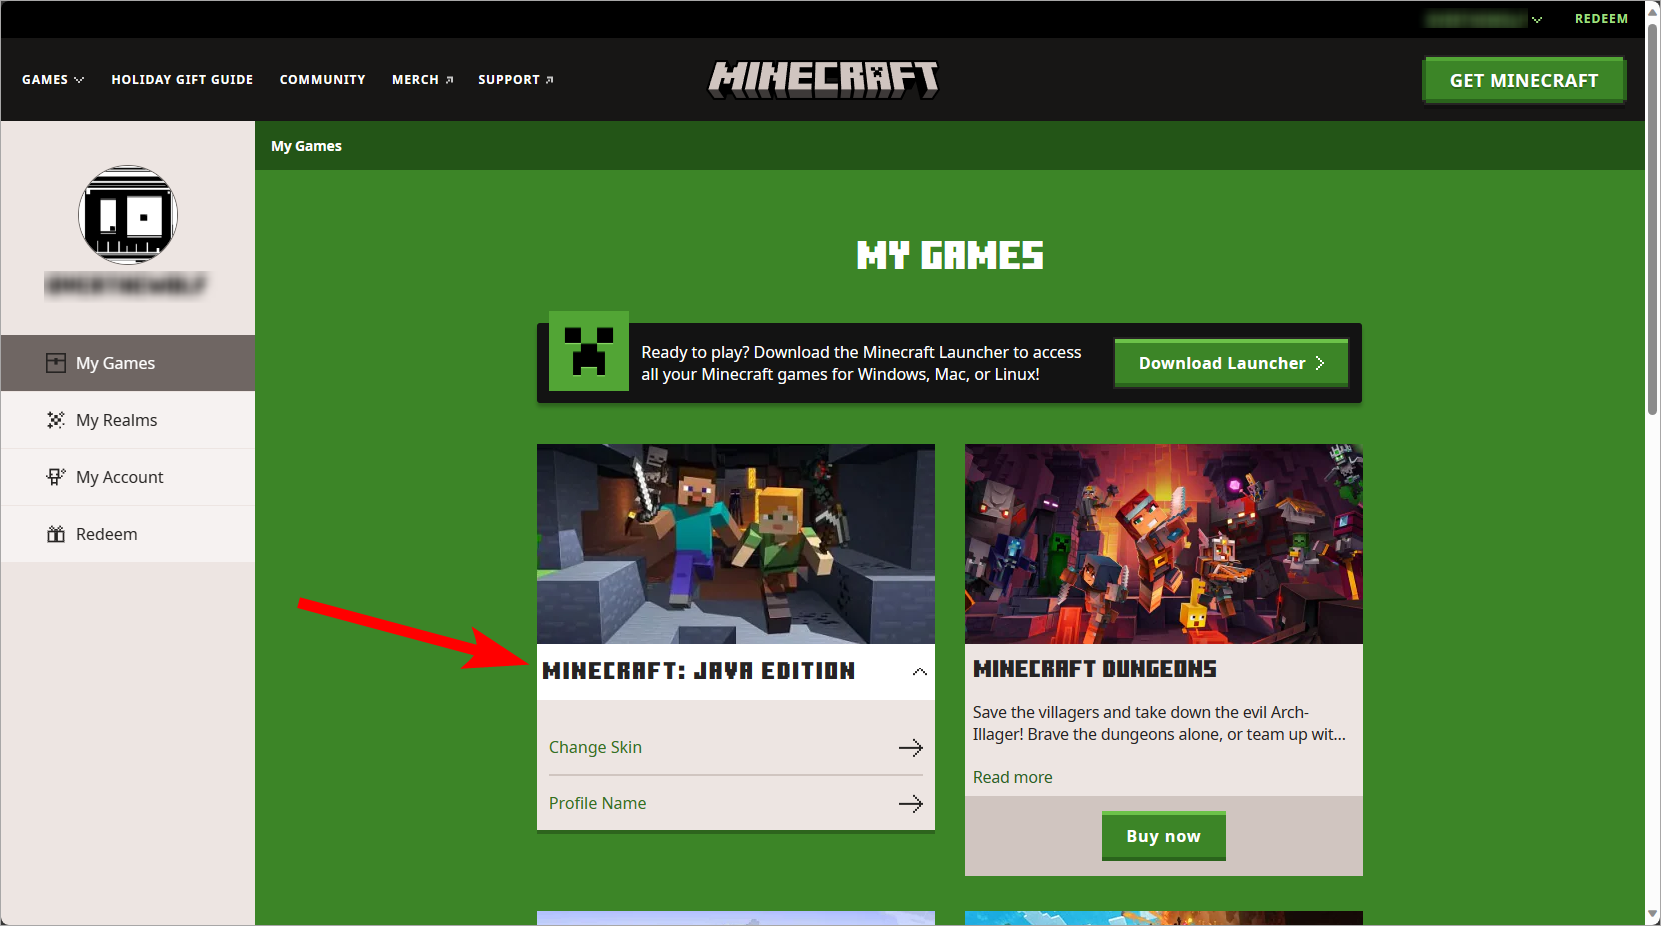Select My Games in the sidebar
The image size is (1661, 926).
click(x=128, y=363)
